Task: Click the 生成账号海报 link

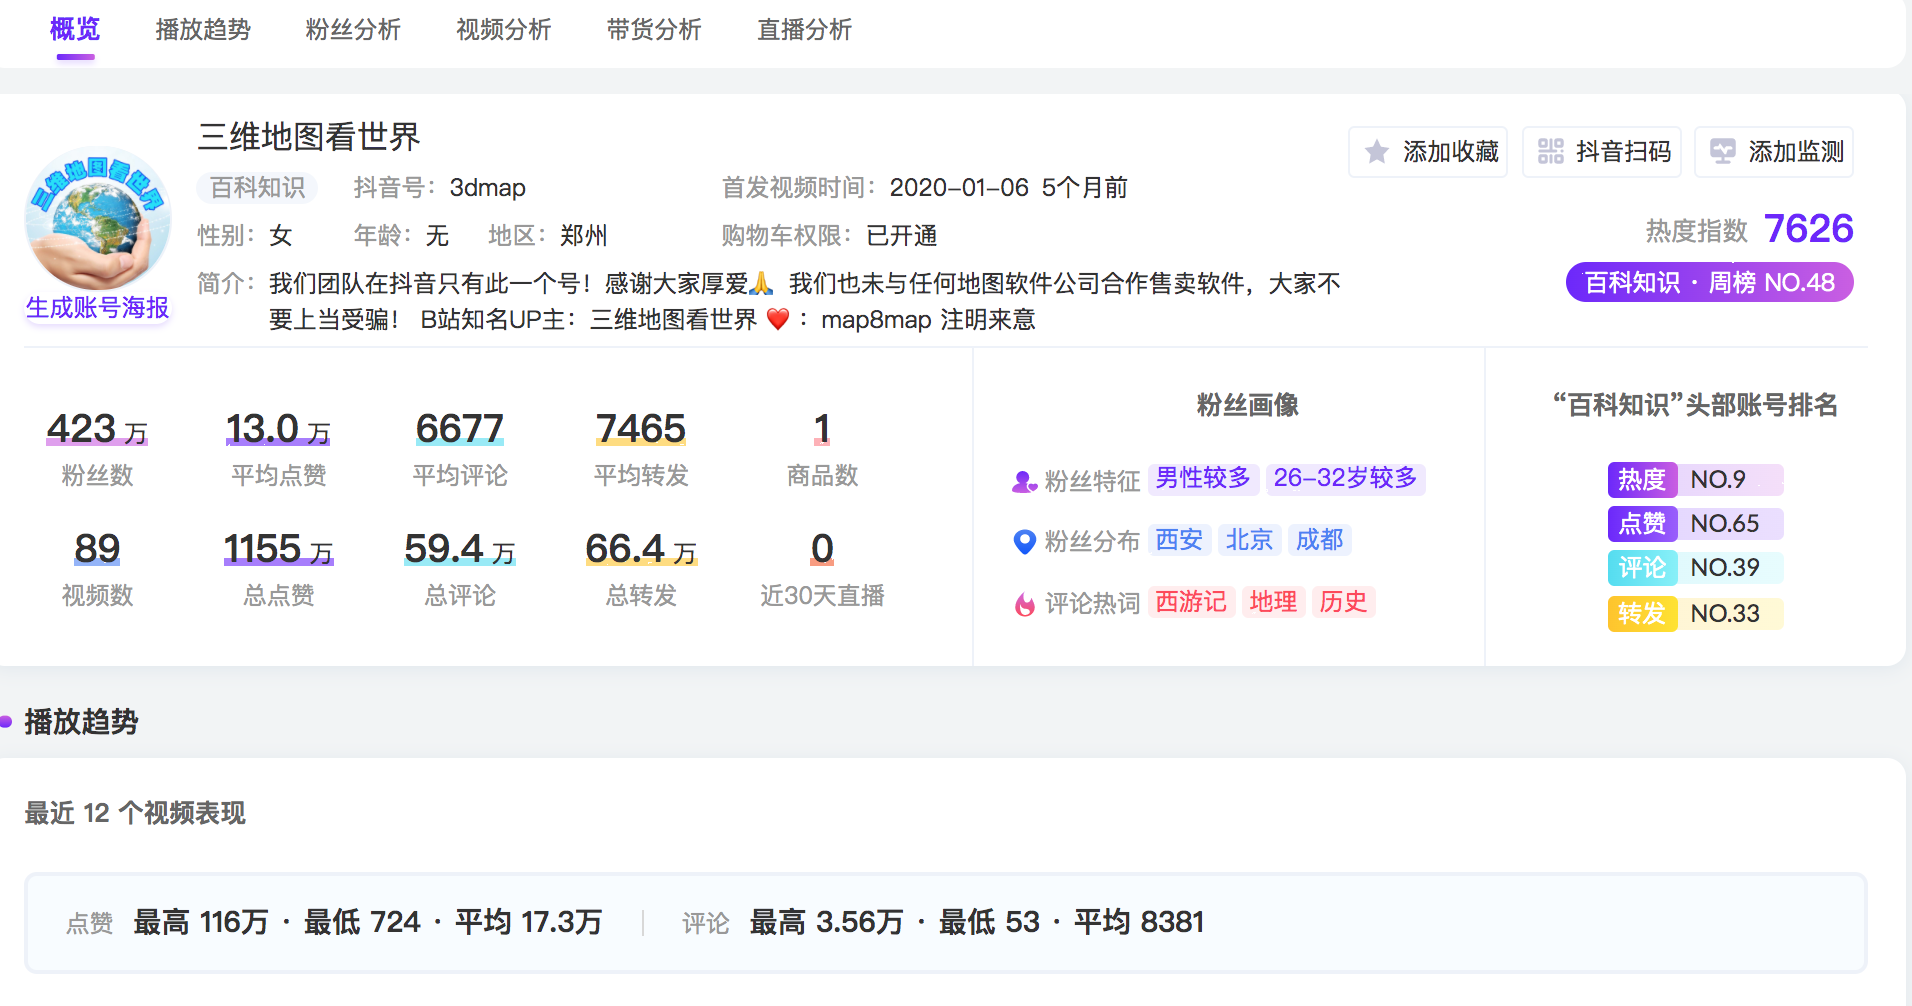Action: click(x=98, y=308)
